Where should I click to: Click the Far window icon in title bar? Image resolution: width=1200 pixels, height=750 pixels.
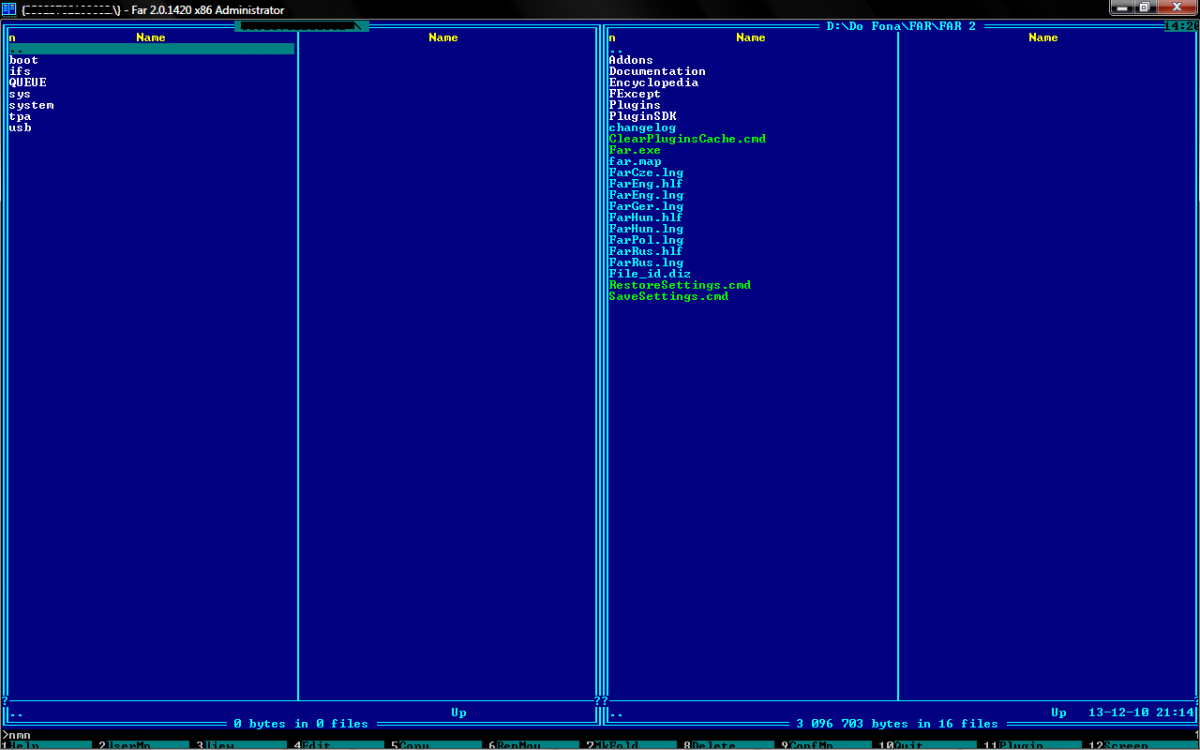(9, 9)
